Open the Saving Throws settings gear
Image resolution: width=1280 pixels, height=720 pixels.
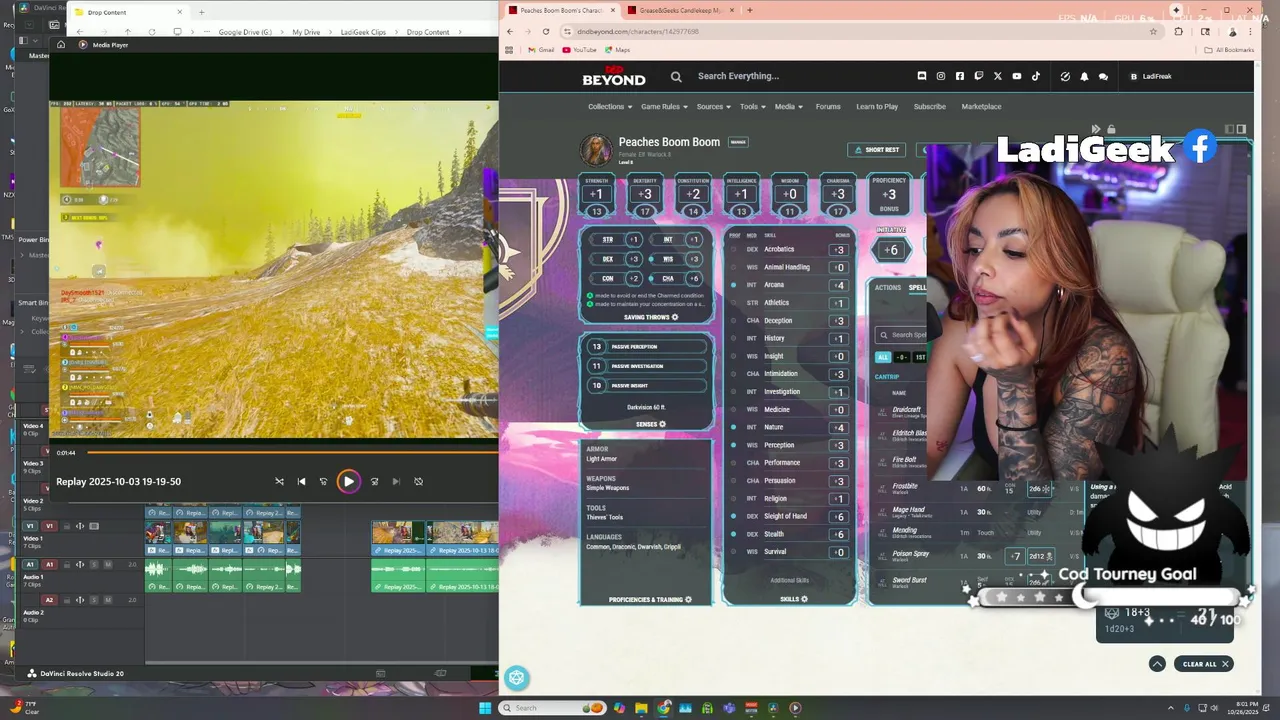(675, 317)
